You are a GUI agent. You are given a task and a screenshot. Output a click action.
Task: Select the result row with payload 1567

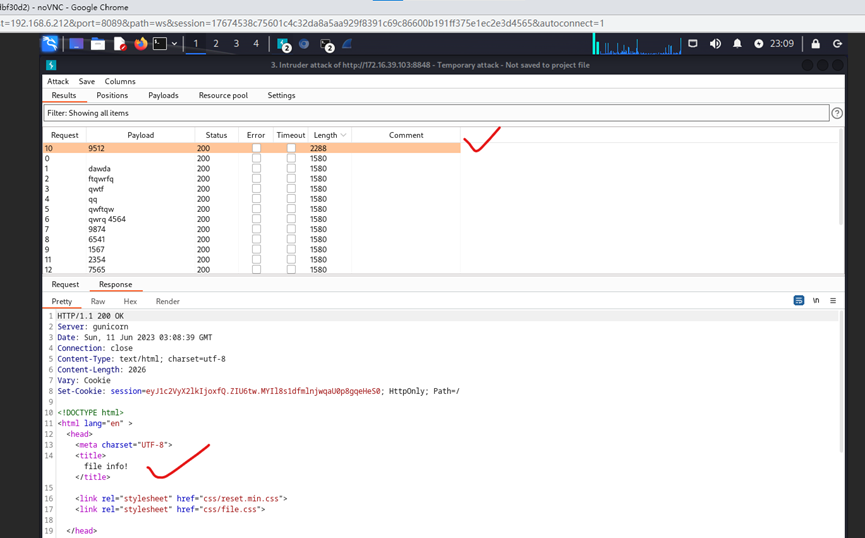pos(252,249)
